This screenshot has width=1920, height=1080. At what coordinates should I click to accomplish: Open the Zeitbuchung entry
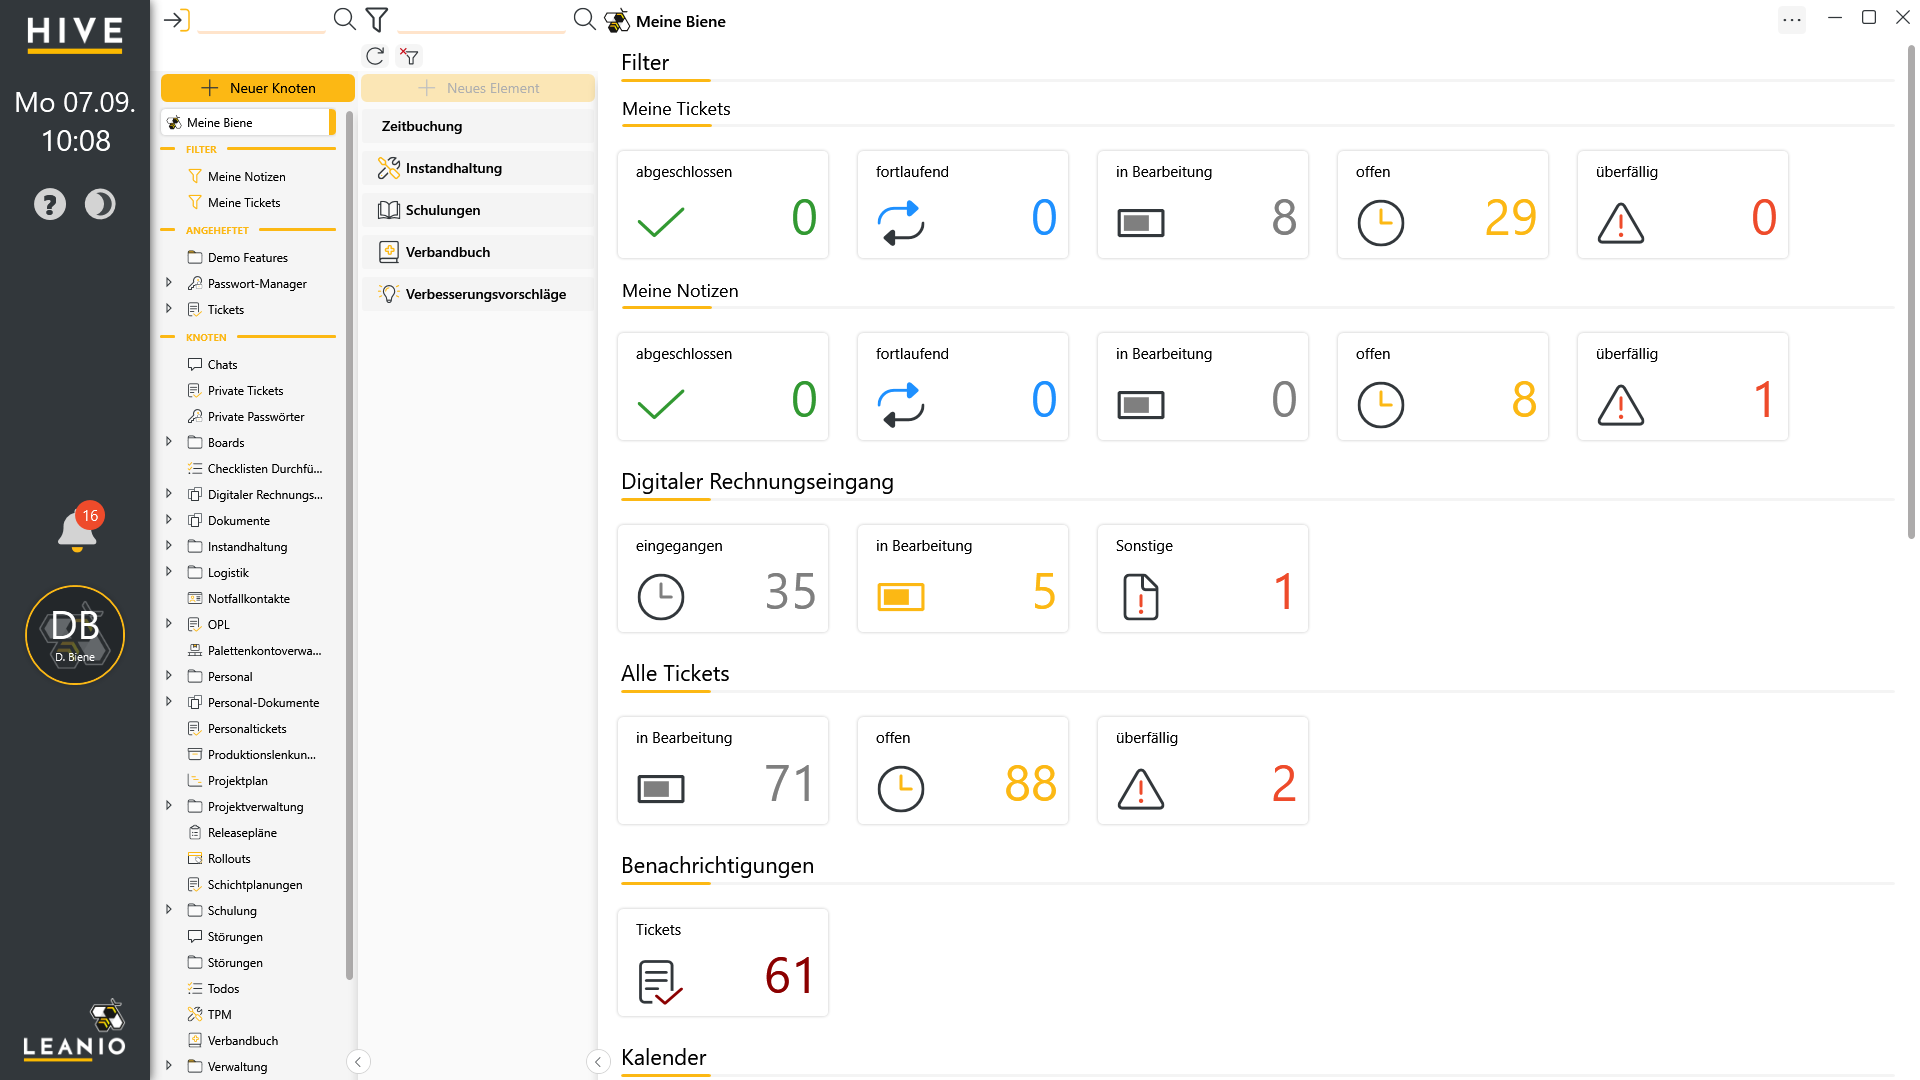[478, 126]
